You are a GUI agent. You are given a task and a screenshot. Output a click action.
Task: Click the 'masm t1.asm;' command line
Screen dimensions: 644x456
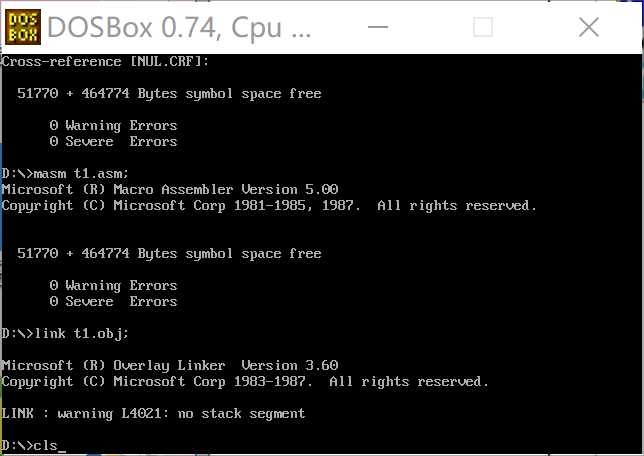(x=65, y=174)
